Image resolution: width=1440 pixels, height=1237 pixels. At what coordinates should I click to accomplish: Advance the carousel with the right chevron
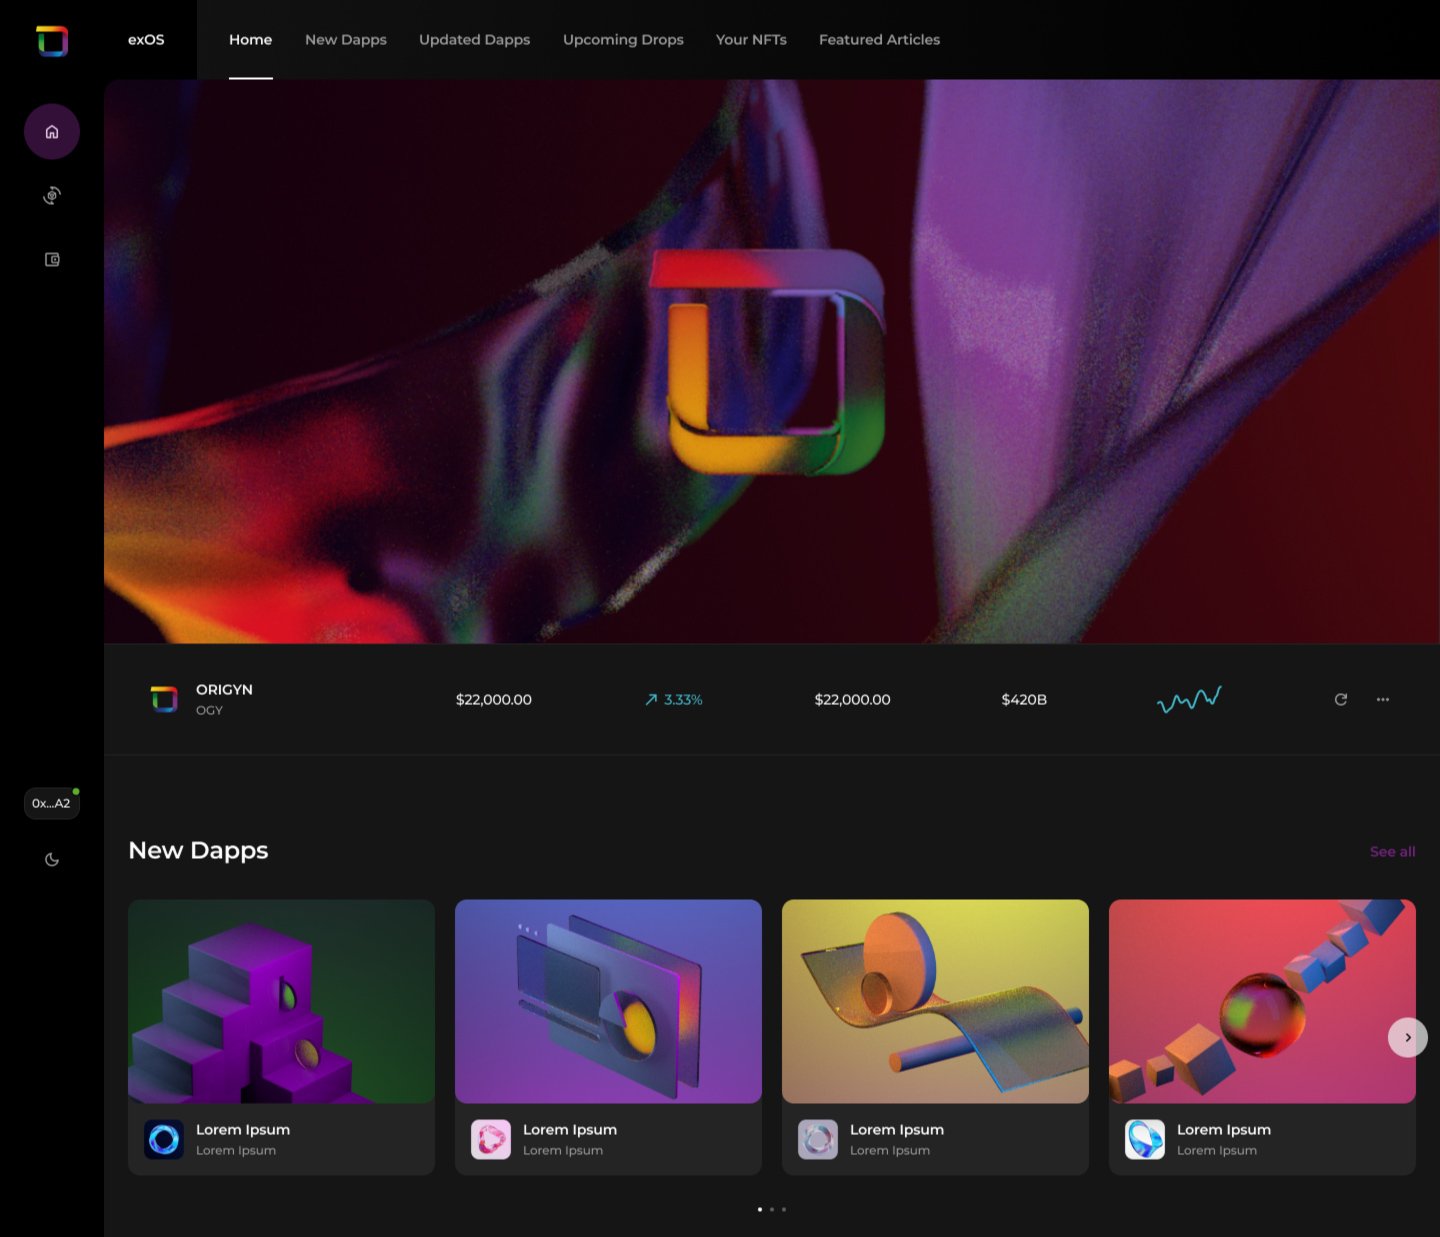(1408, 1038)
